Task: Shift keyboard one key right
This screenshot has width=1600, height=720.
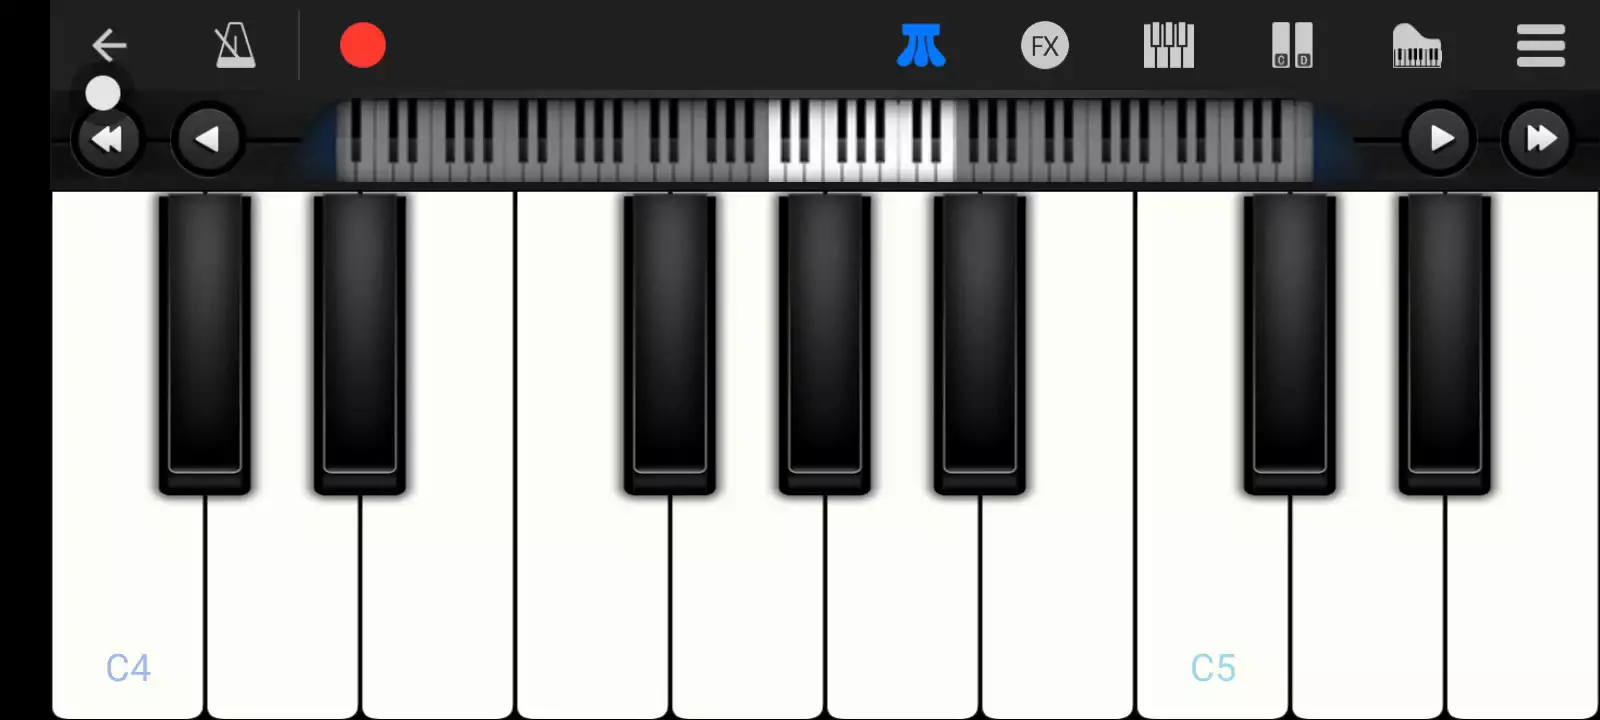Action: click(x=1440, y=139)
